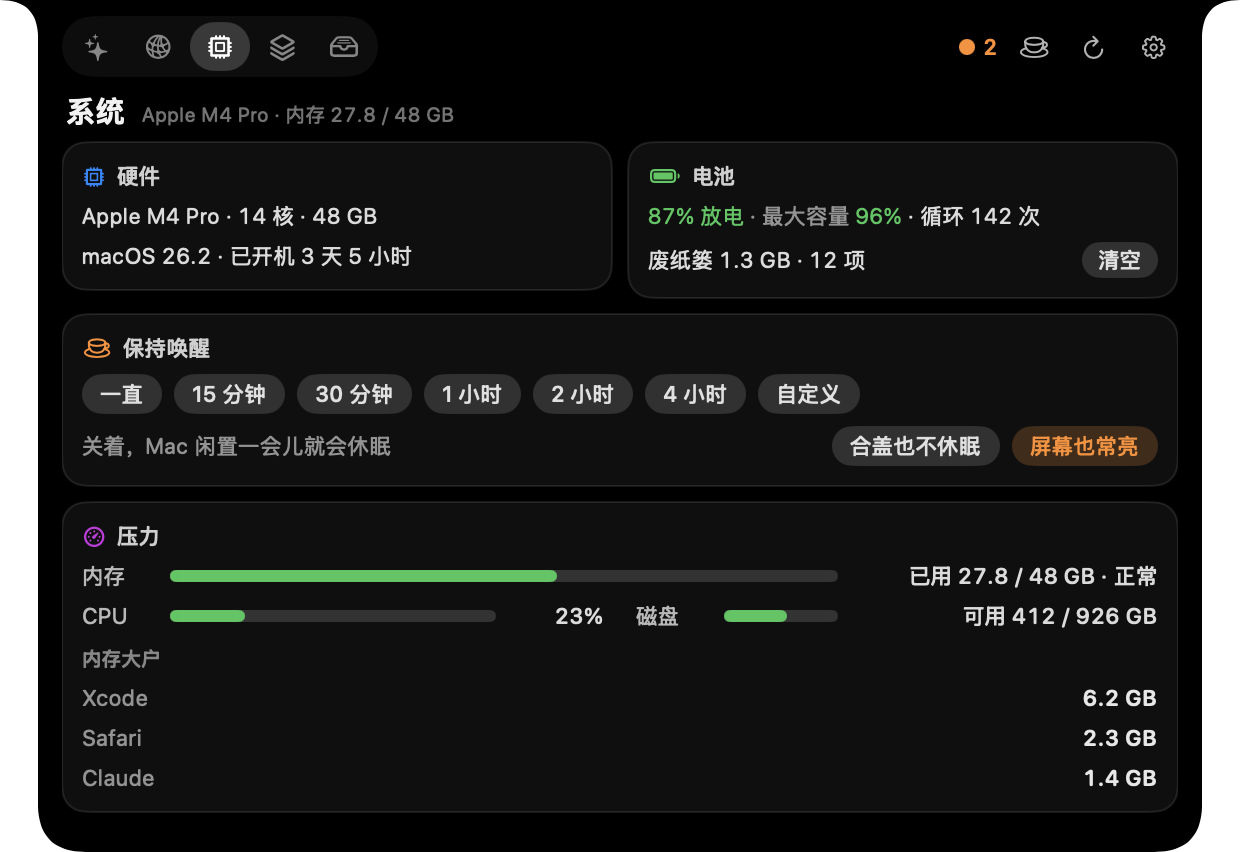Viewport: 1240px width, 852px height.
Task: Click the orange cup icon beside 保持唤醒
Action: coord(96,349)
